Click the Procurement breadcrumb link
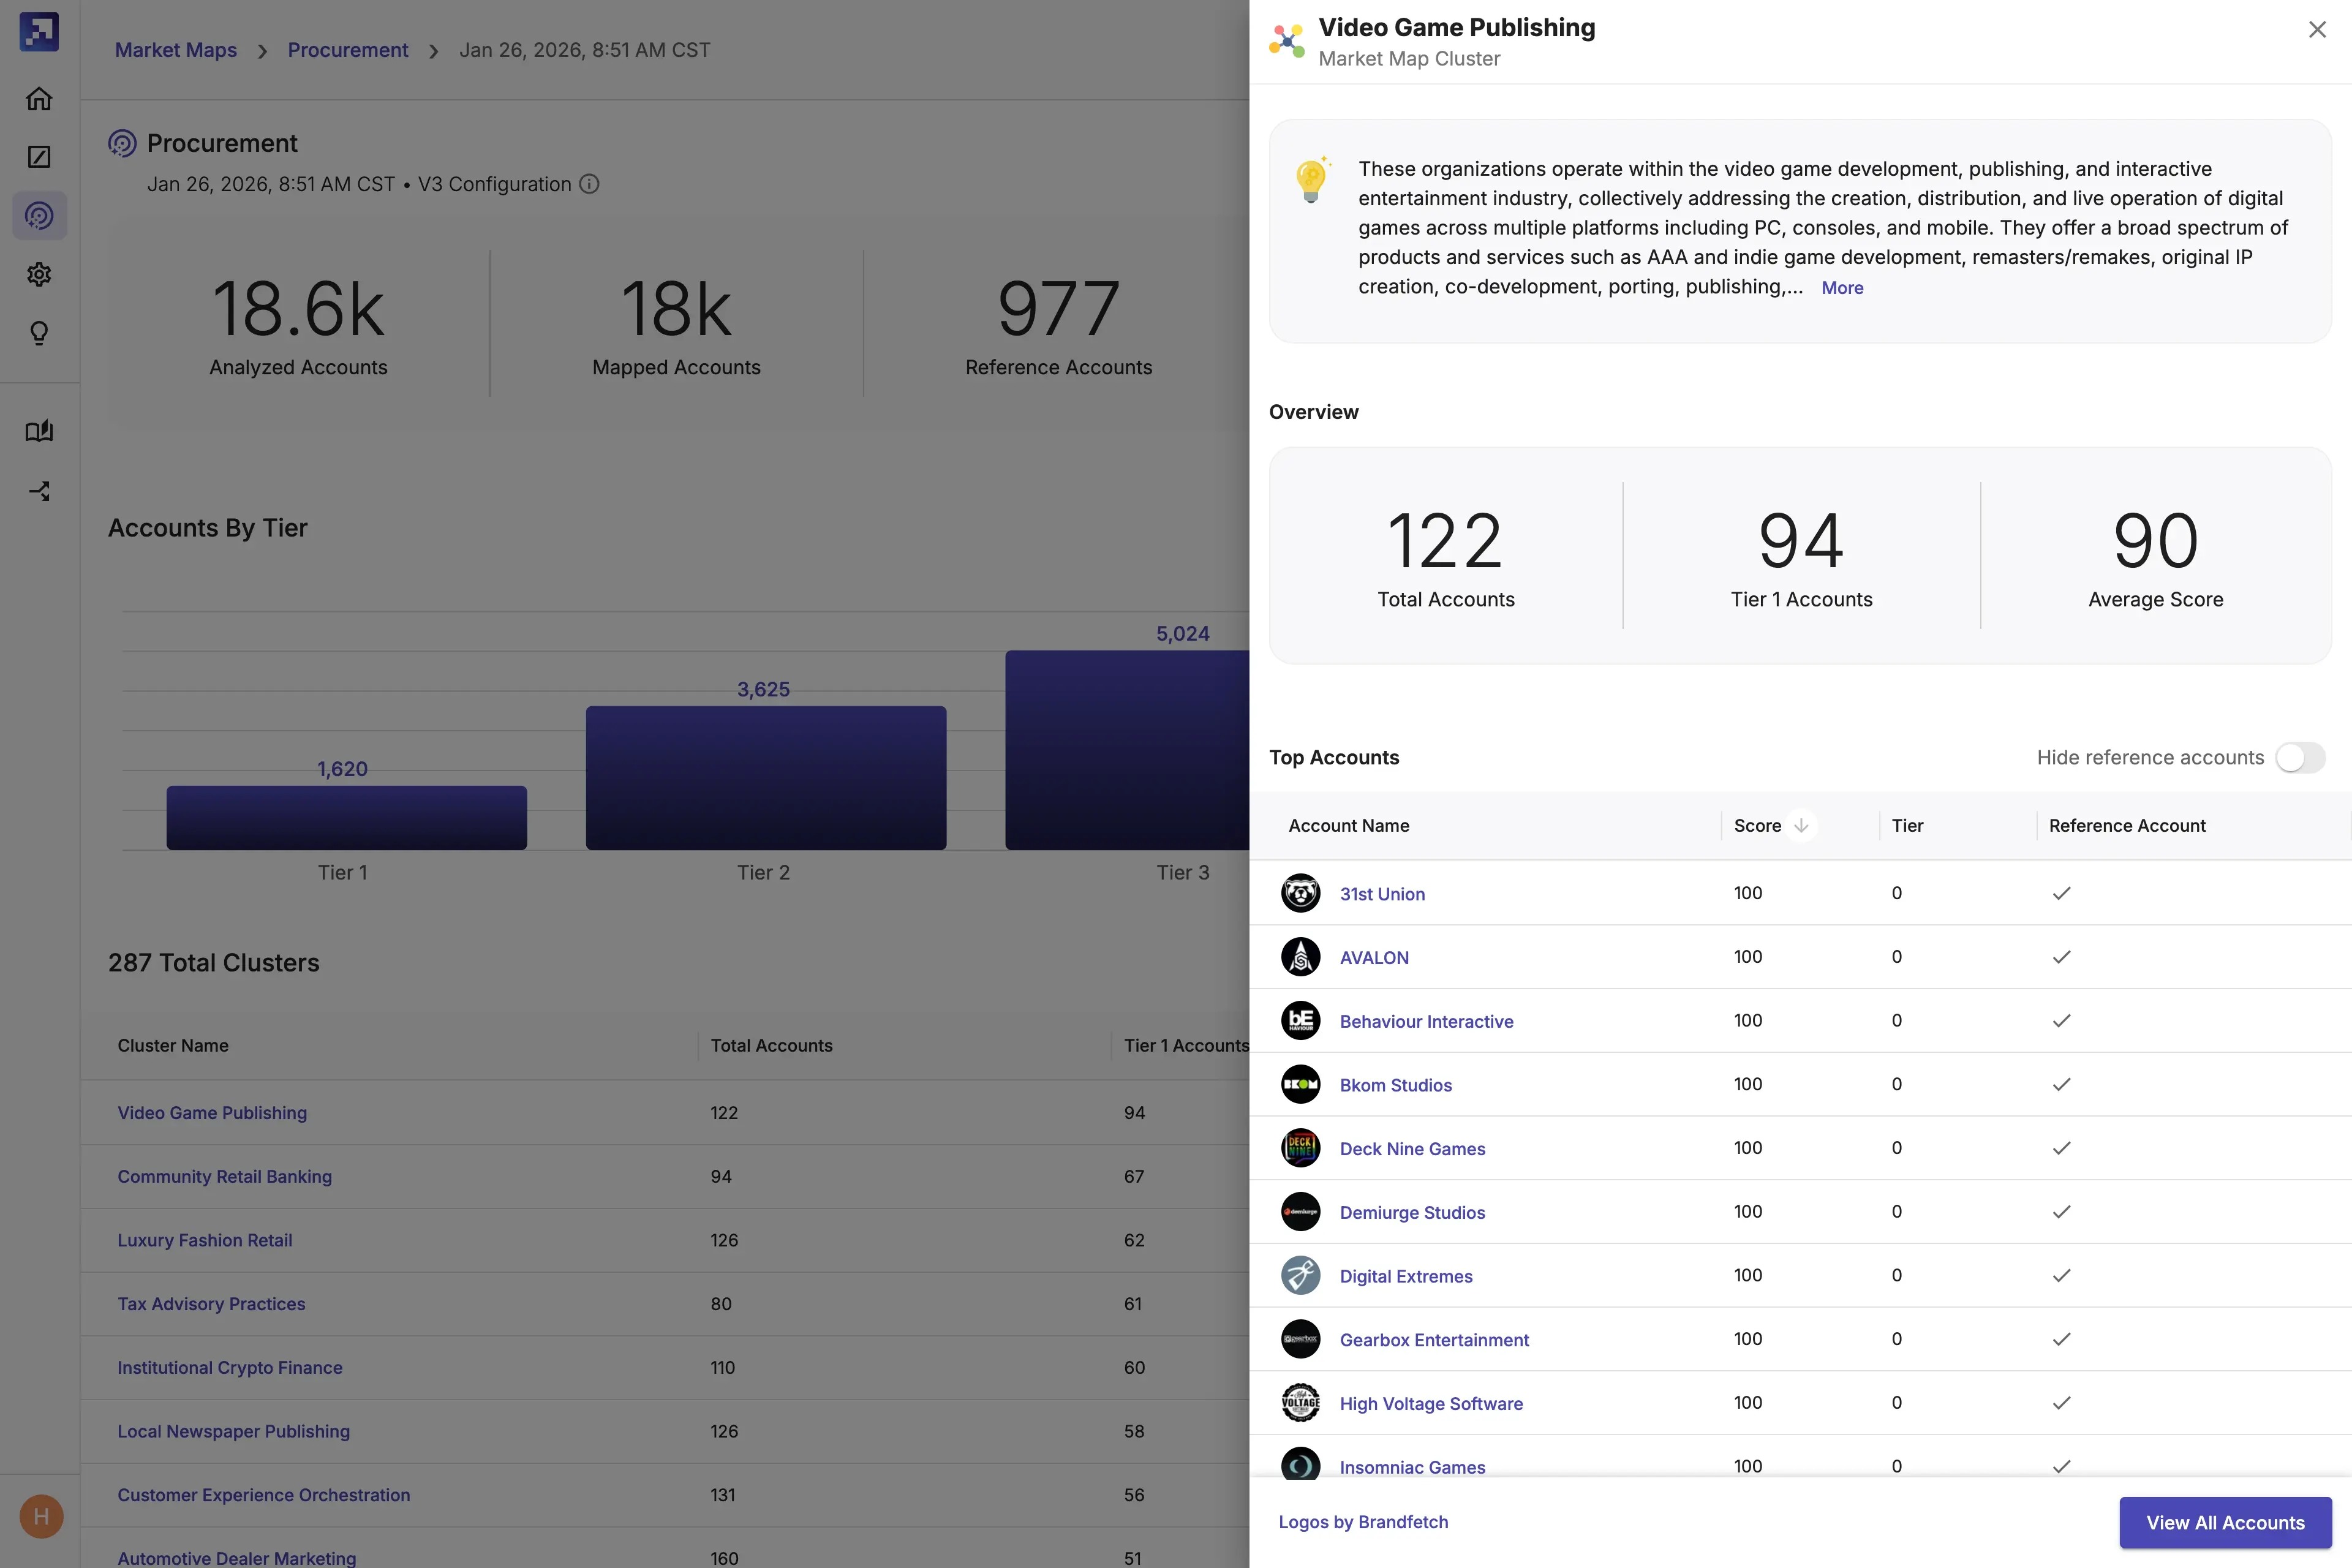The image size is (2352, 1568). coord(348,50)
